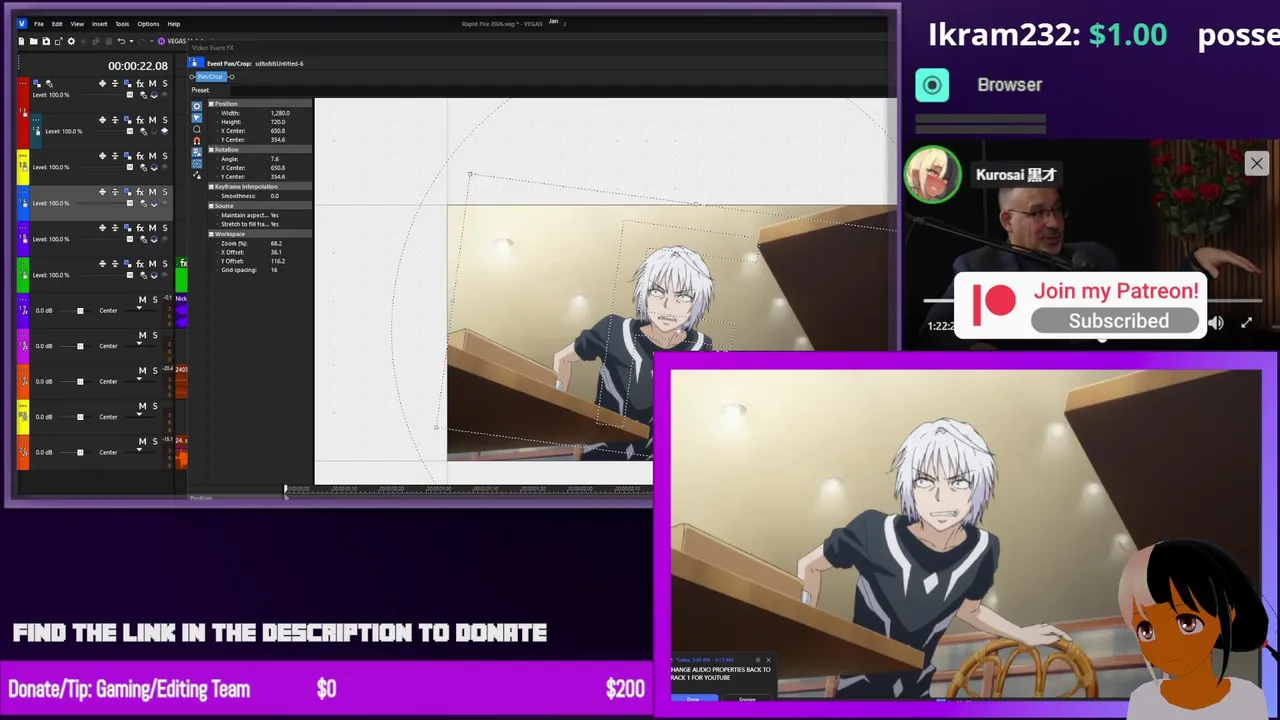Viewport: 1280px width, 720px height.
Task: Open the VEGAS Hub toolbar icon
Action: [161, 41]
